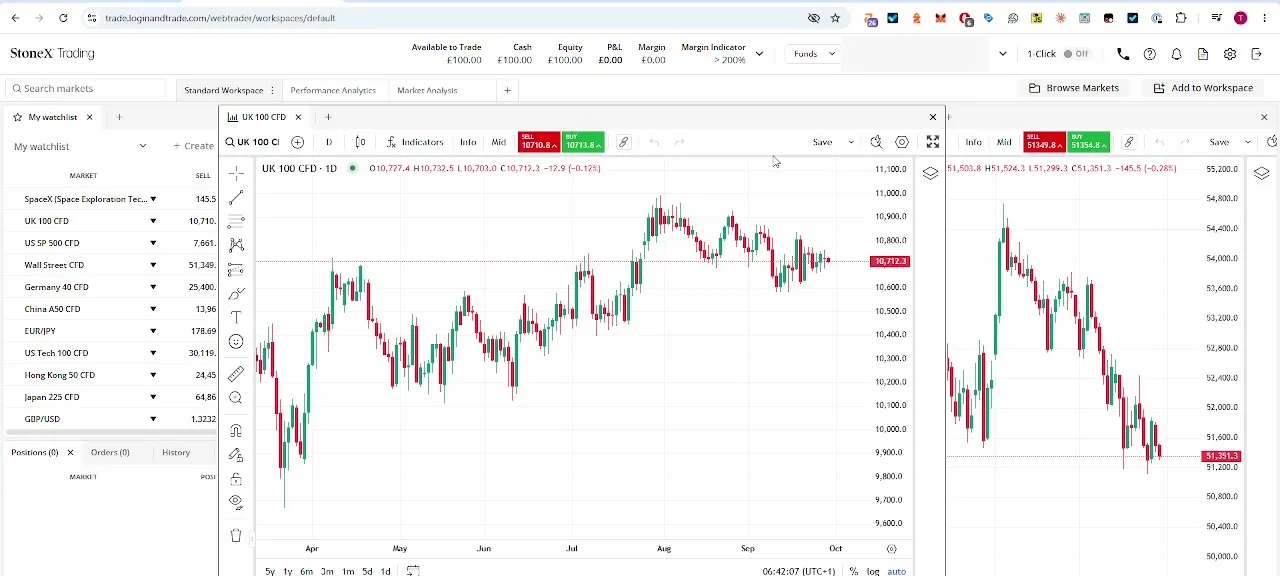The height and width of the screenshot is (576, 1280).
Task: Click in the Search markets field
Action: click(x=85, y=89)
